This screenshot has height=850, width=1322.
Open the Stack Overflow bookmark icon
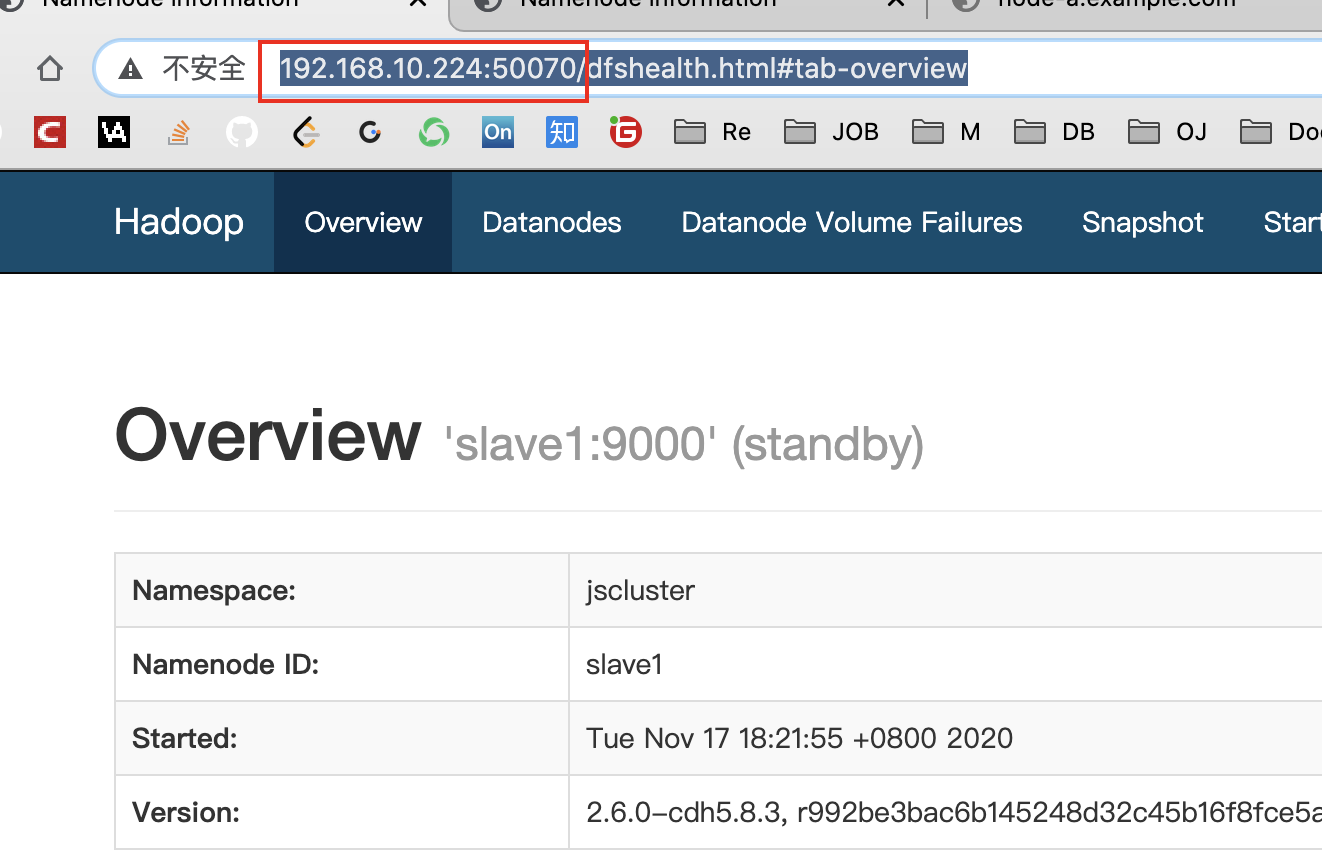coord(179,131)
